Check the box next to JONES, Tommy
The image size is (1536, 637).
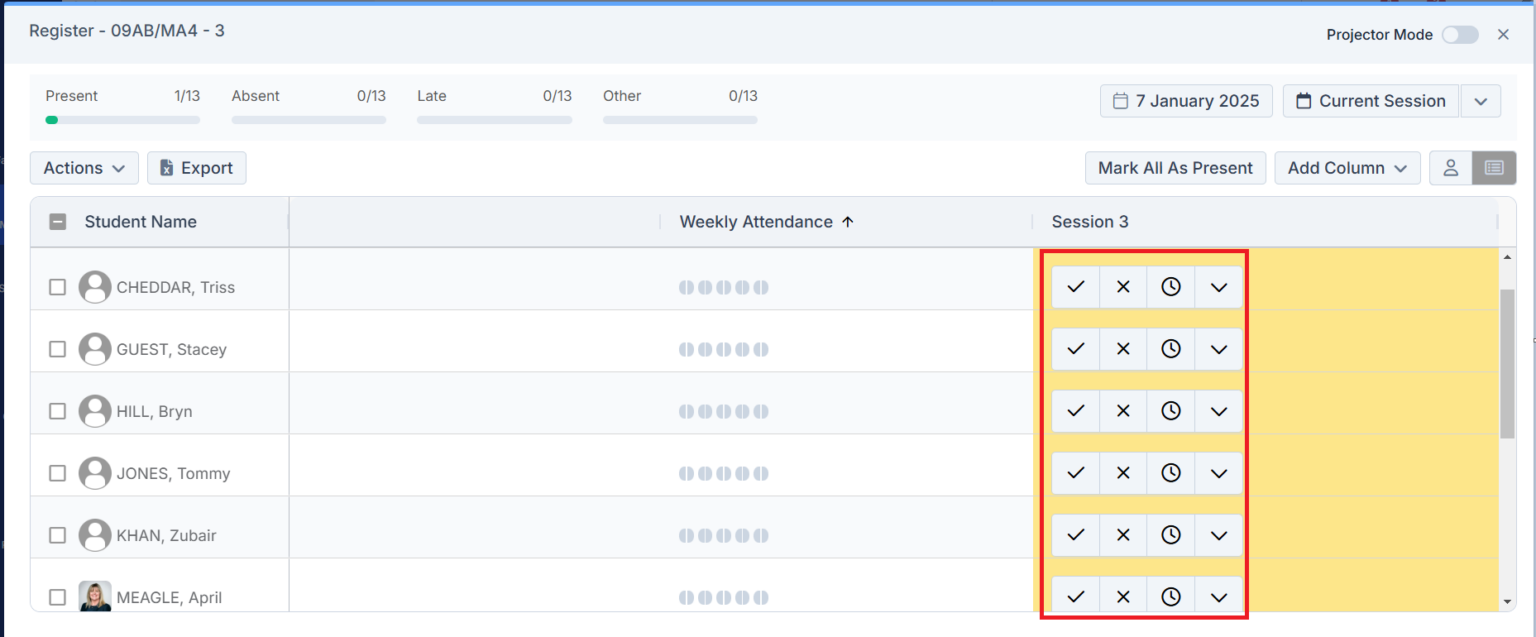click(x=57, y=473)
